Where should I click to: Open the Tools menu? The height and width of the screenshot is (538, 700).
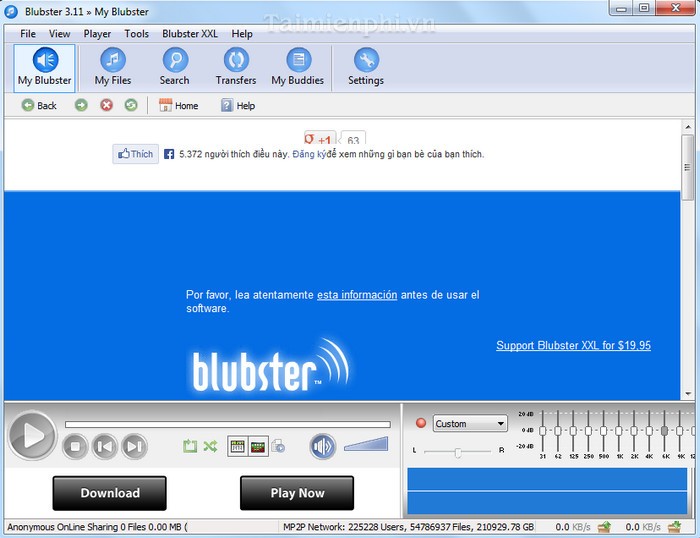pyautogui.click(x=137, y=33)
